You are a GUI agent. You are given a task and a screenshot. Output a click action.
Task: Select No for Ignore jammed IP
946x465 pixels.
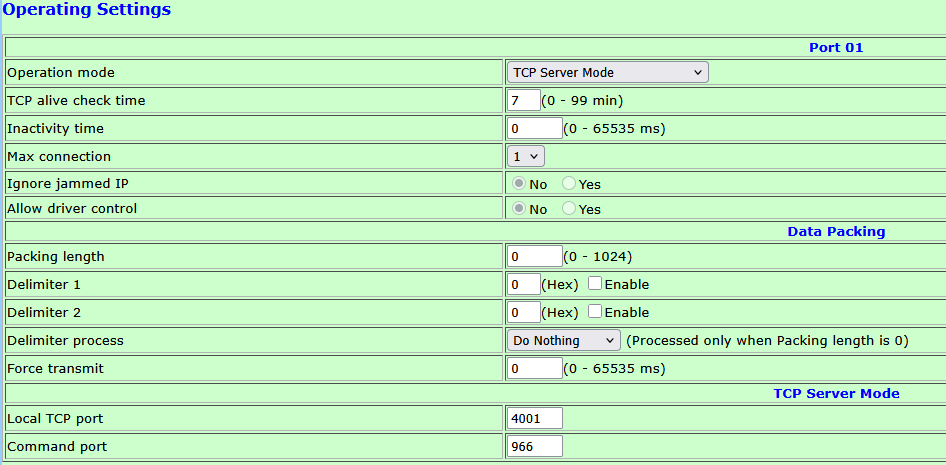(519, 184)
